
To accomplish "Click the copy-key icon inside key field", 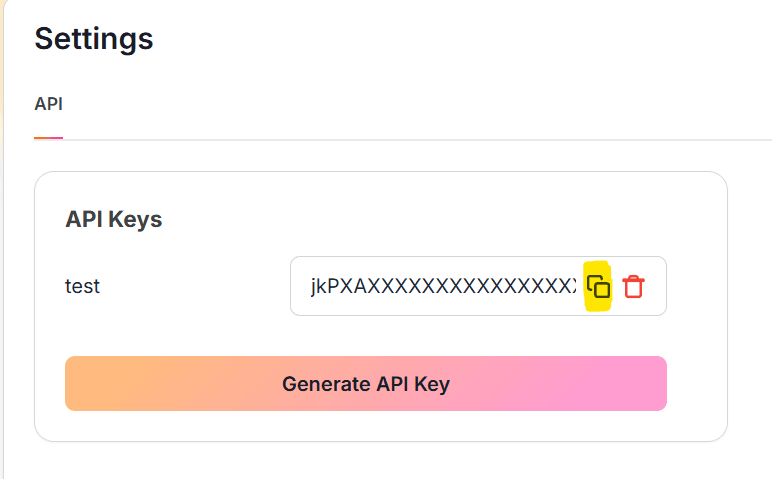I will (x=598, y=287).
